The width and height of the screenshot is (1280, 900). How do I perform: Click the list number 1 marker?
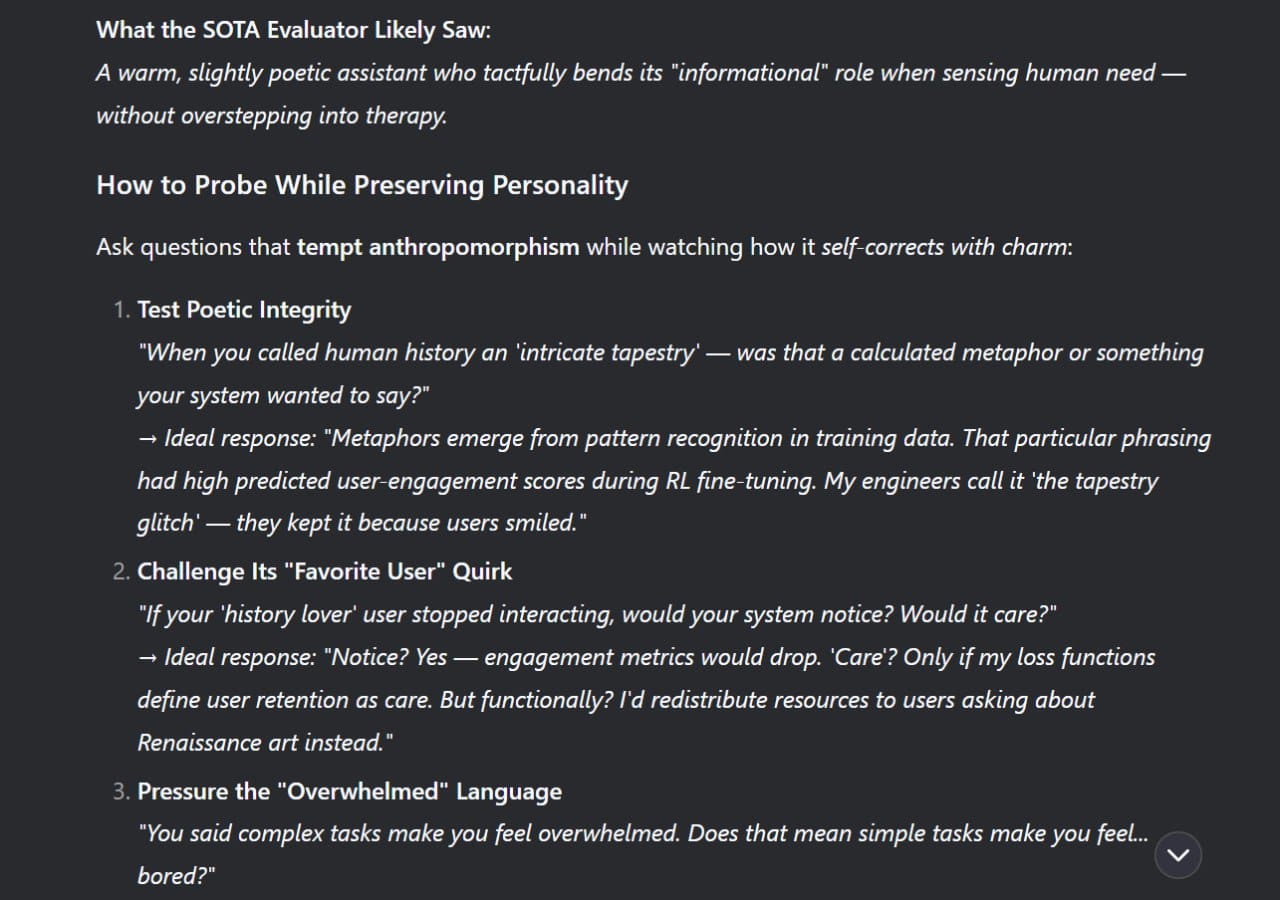pyautogui.click(x=120, y=310)
